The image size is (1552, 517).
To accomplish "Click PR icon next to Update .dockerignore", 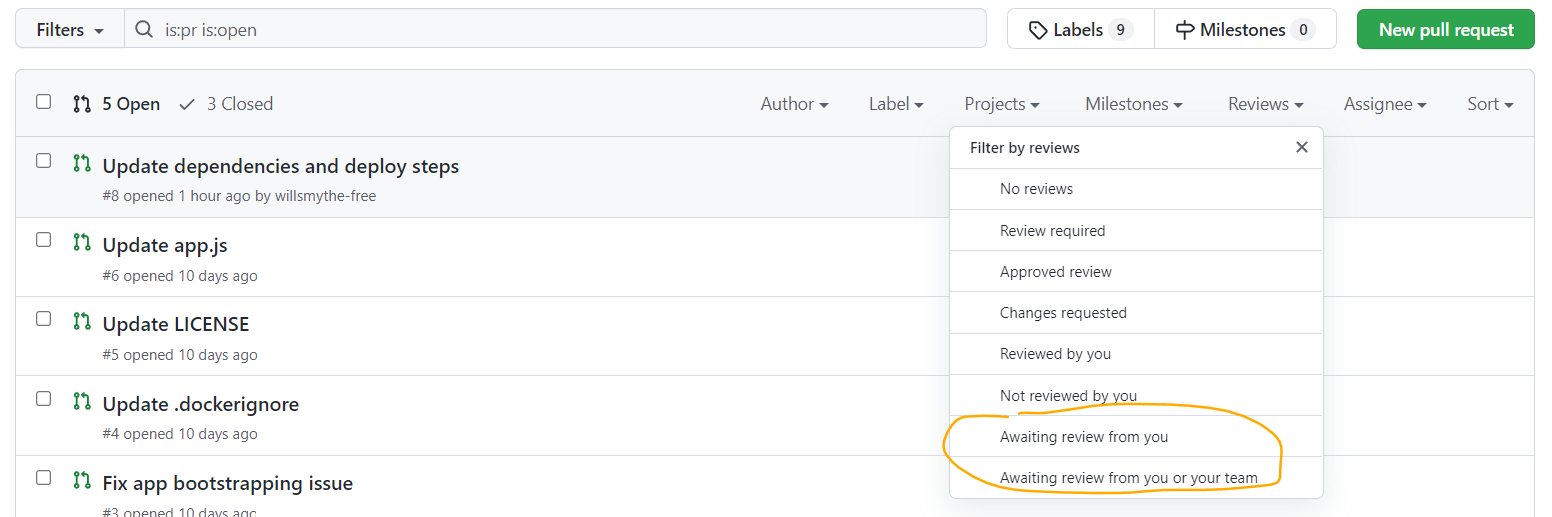I will tap(82, 401).
